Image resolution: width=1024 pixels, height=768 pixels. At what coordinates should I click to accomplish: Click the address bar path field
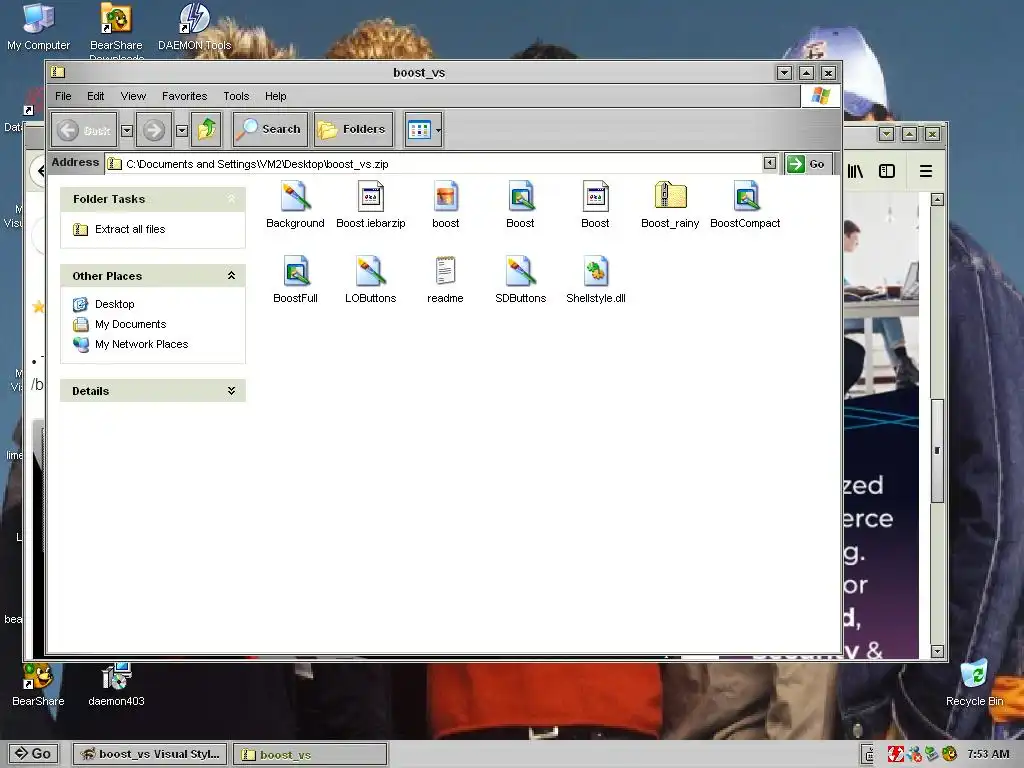pos(434,163)
